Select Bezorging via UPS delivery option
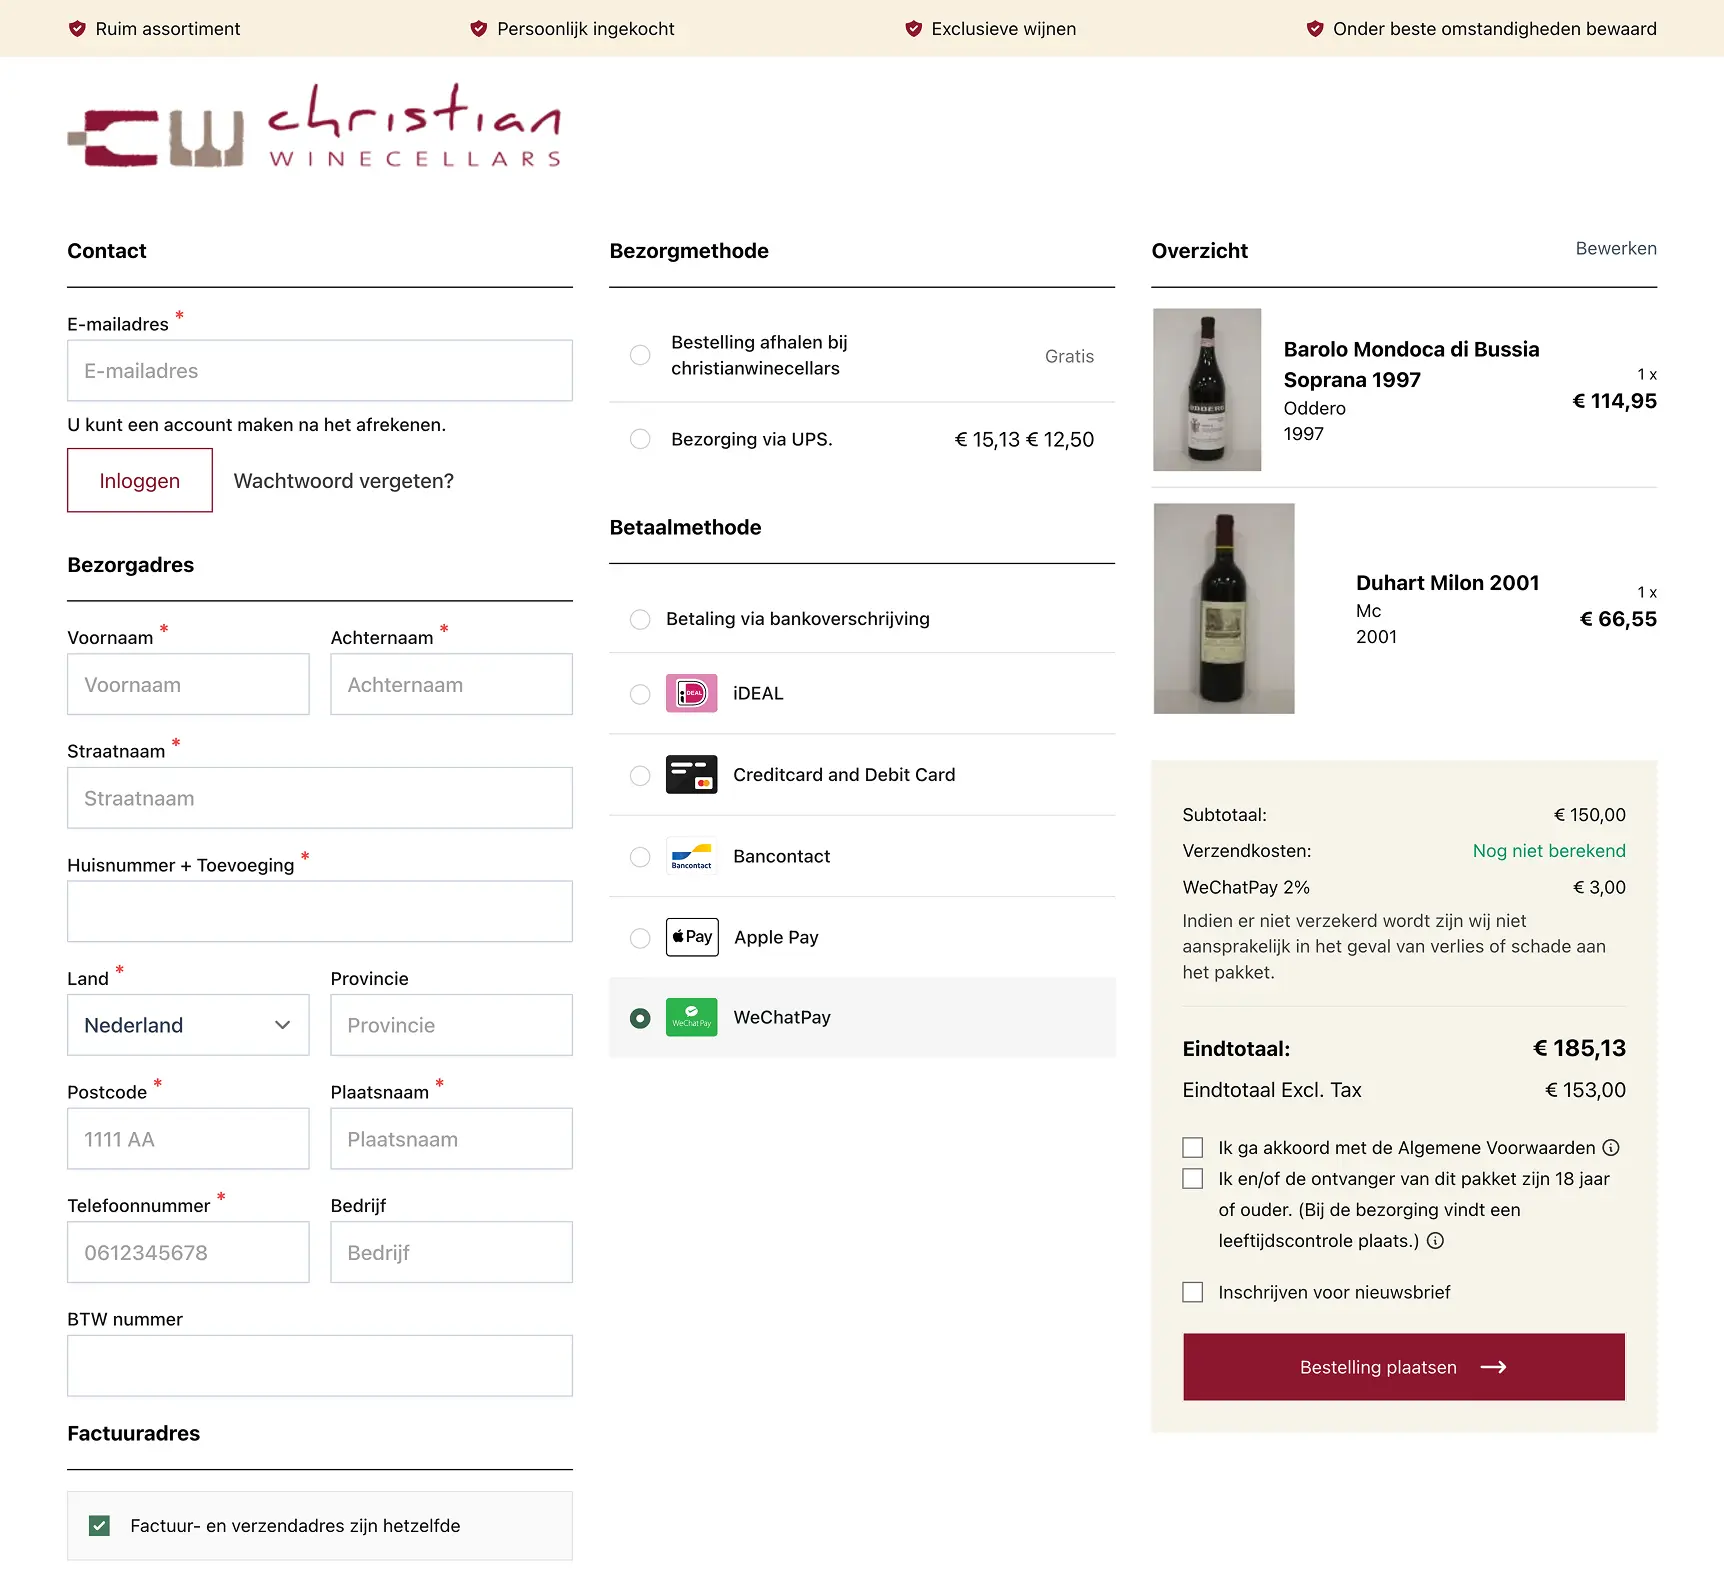This screenshot has height=1594, width=1724. 640,439
